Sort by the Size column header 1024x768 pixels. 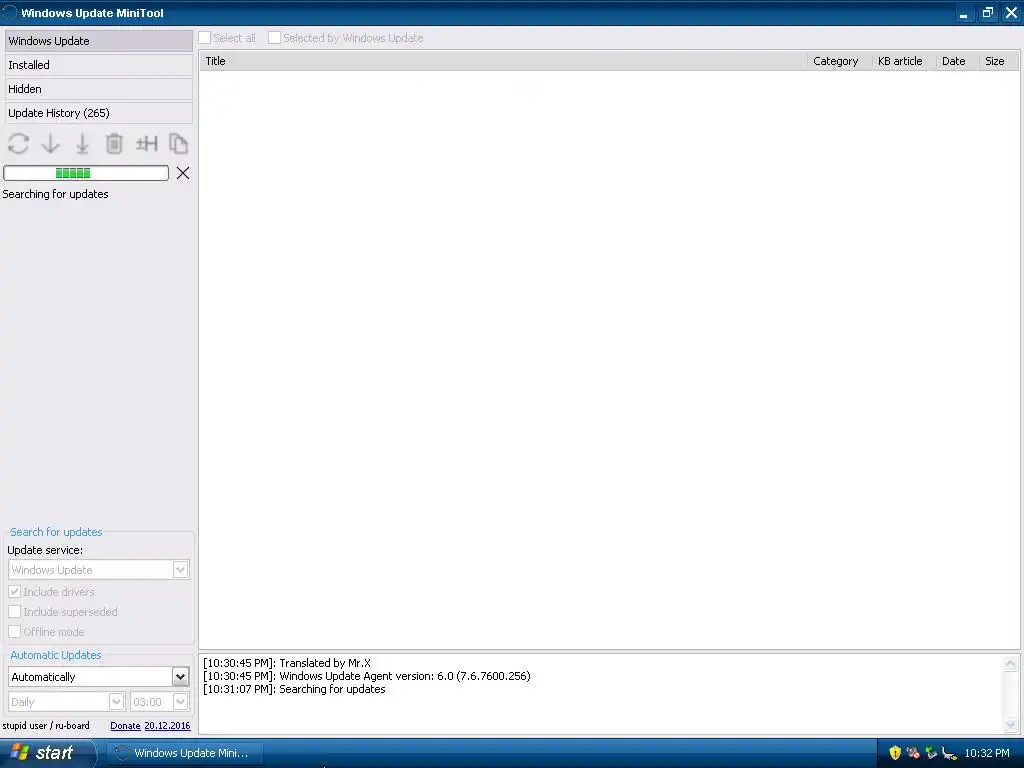(x=999, y=61)
